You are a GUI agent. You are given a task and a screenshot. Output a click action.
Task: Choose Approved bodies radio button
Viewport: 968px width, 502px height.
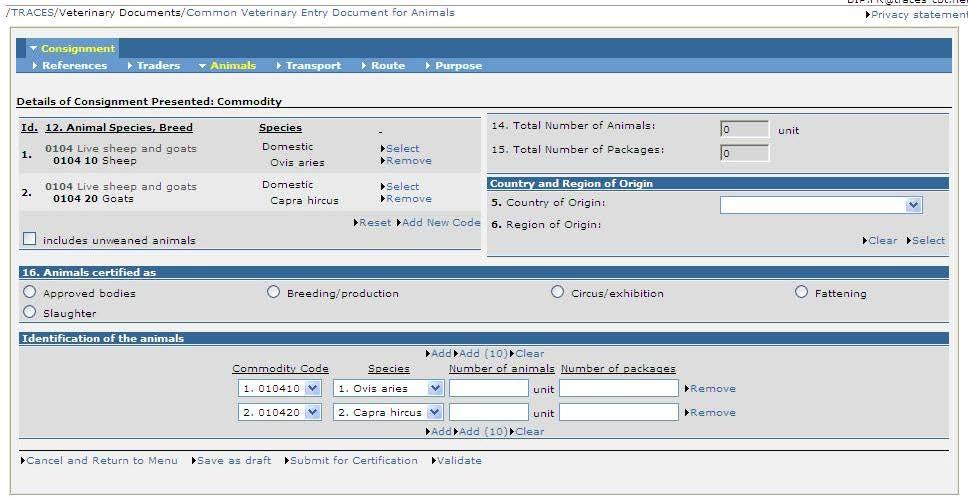pyautogui.click(x=29, y=291)
